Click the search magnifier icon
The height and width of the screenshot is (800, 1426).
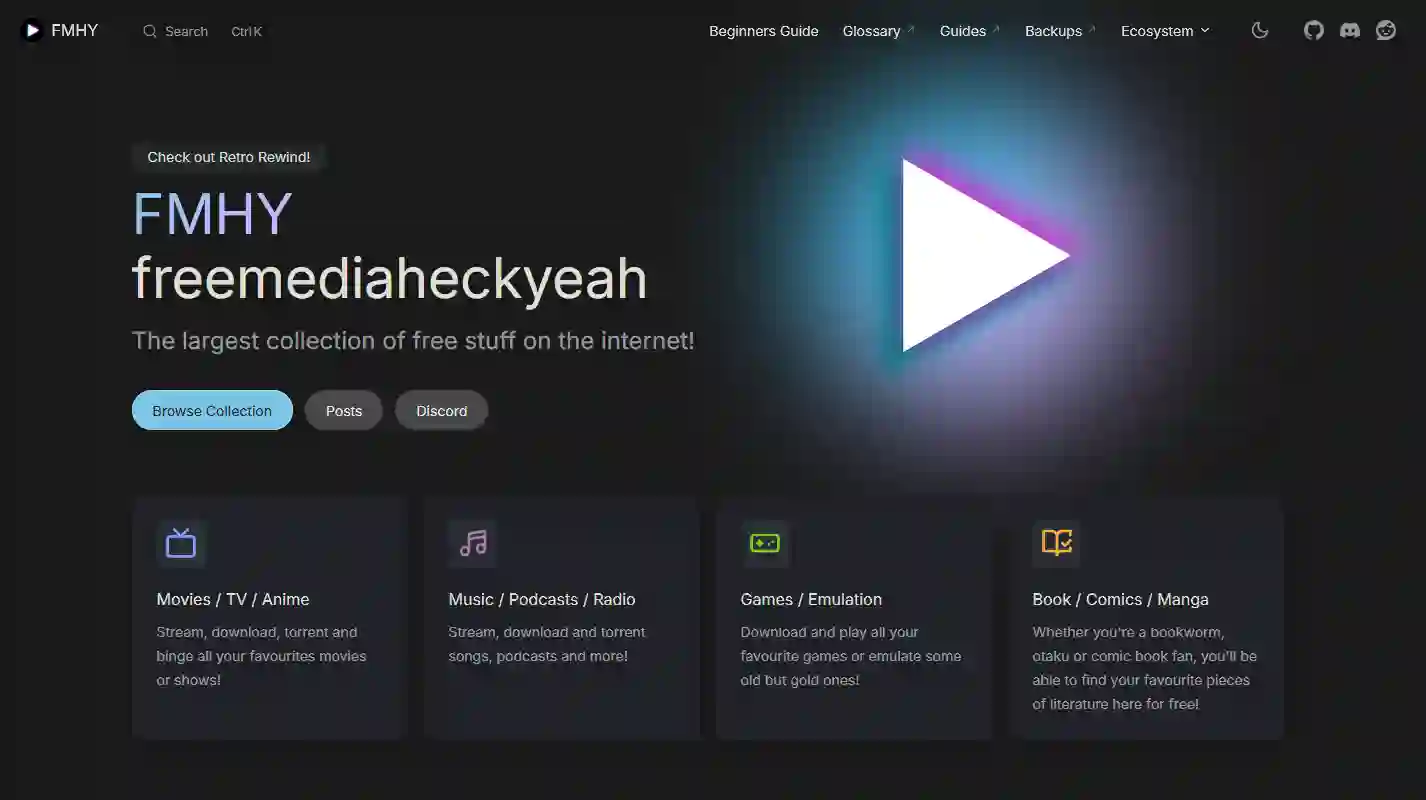pyautogui.click(x=150, y=31)
